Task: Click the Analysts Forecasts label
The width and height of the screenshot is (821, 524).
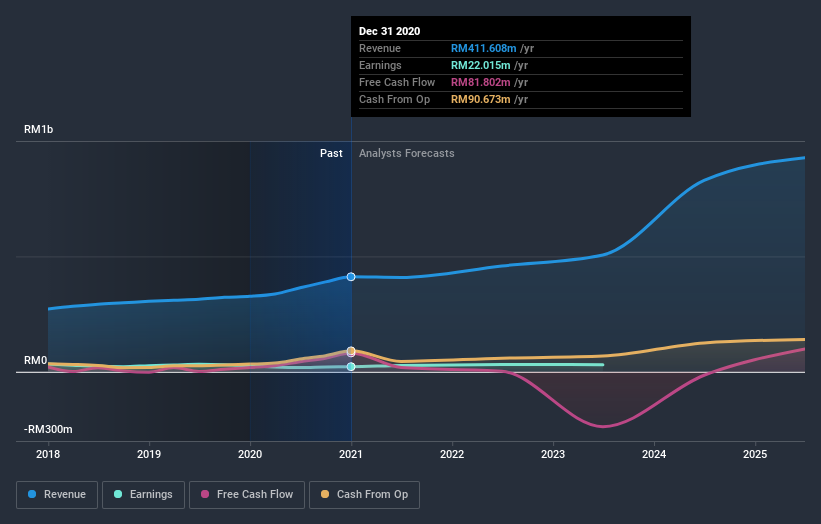Action: pos(407,153)
